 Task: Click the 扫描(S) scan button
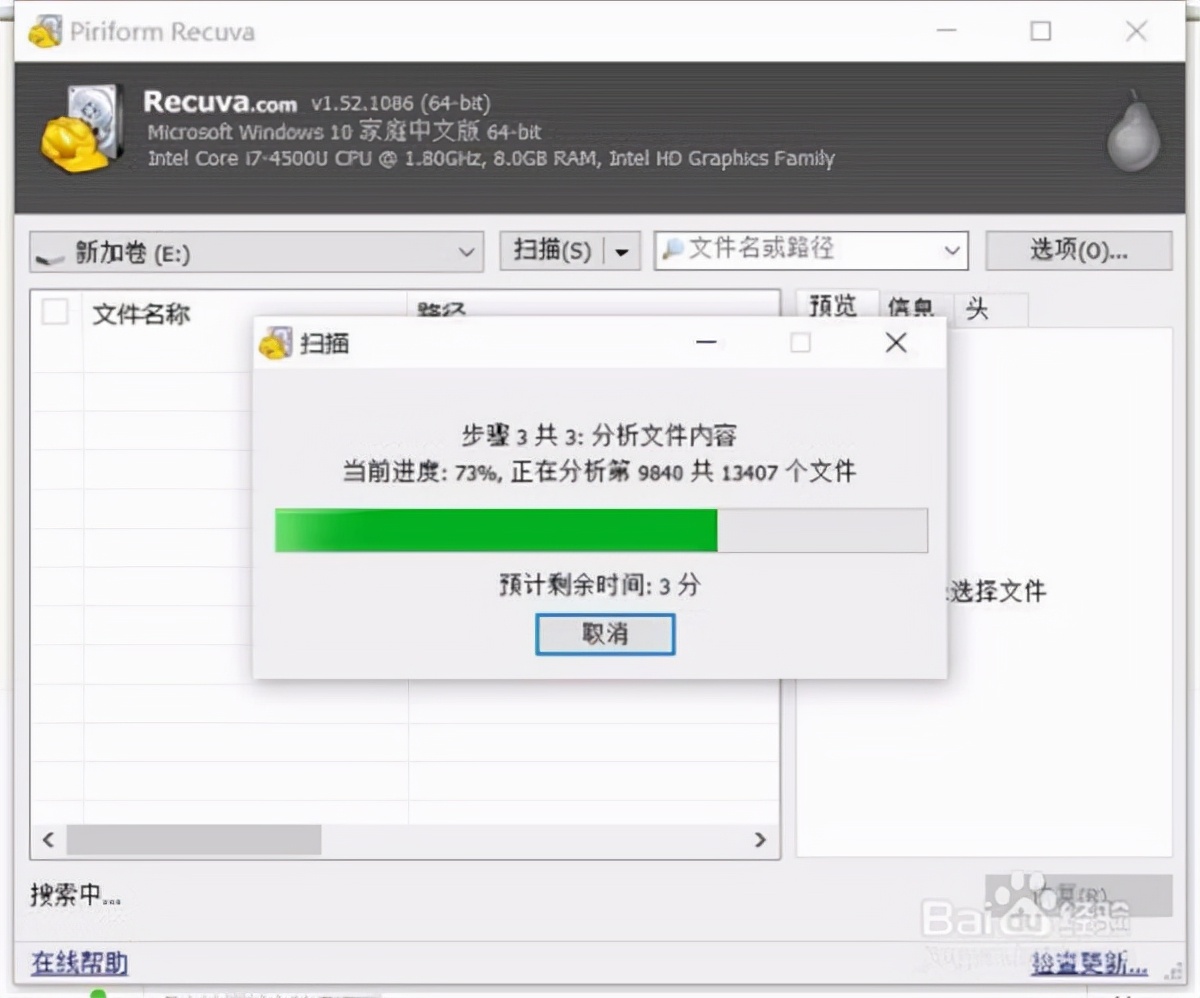[x=553, y=252]
